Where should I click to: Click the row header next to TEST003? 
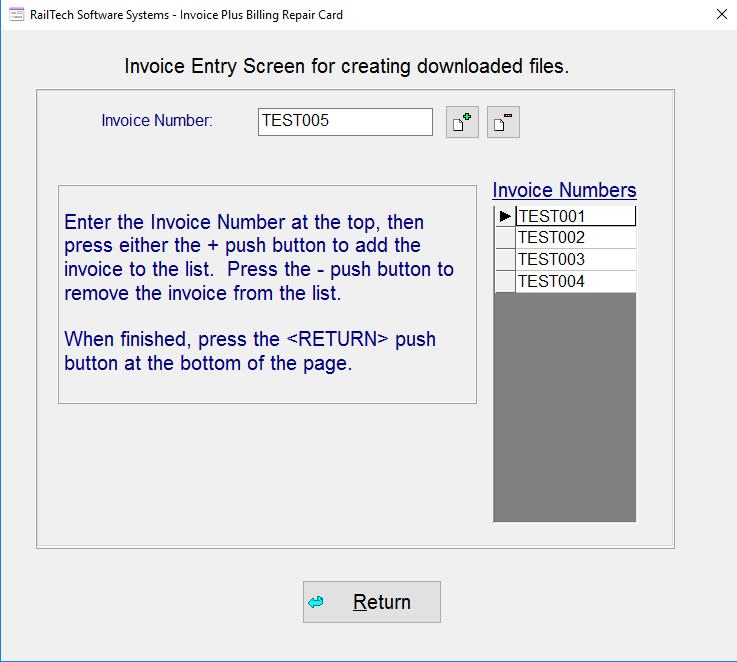[505, 260]
